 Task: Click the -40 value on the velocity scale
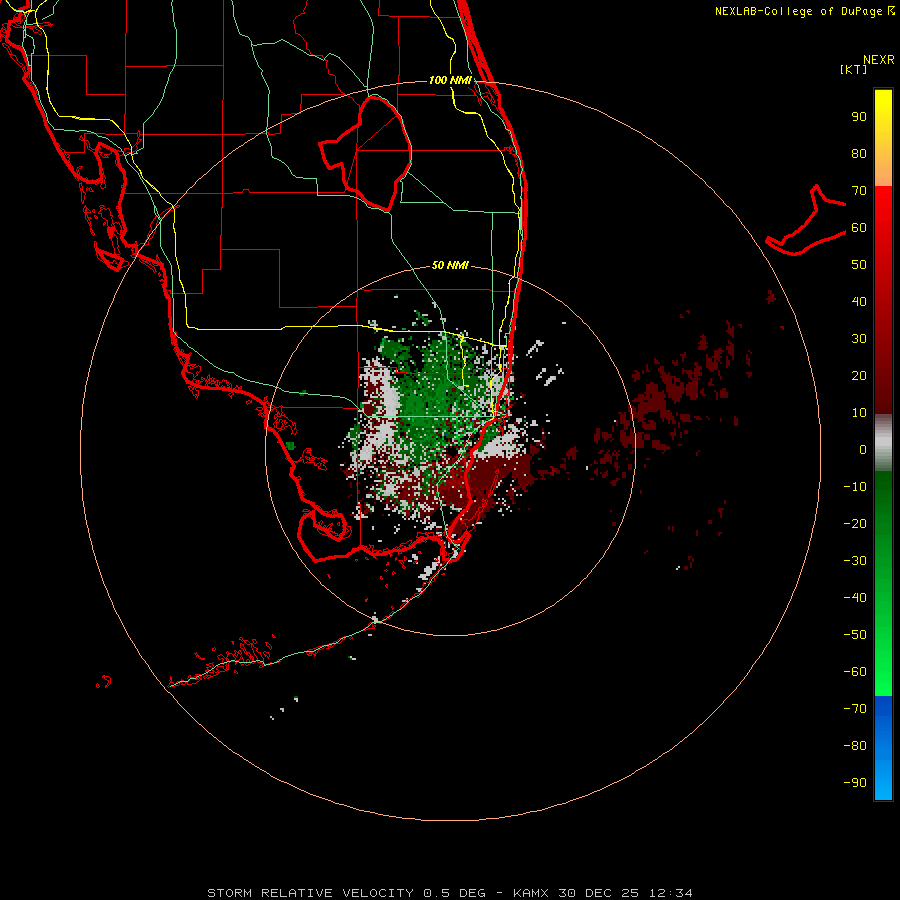tap(855, 598)
